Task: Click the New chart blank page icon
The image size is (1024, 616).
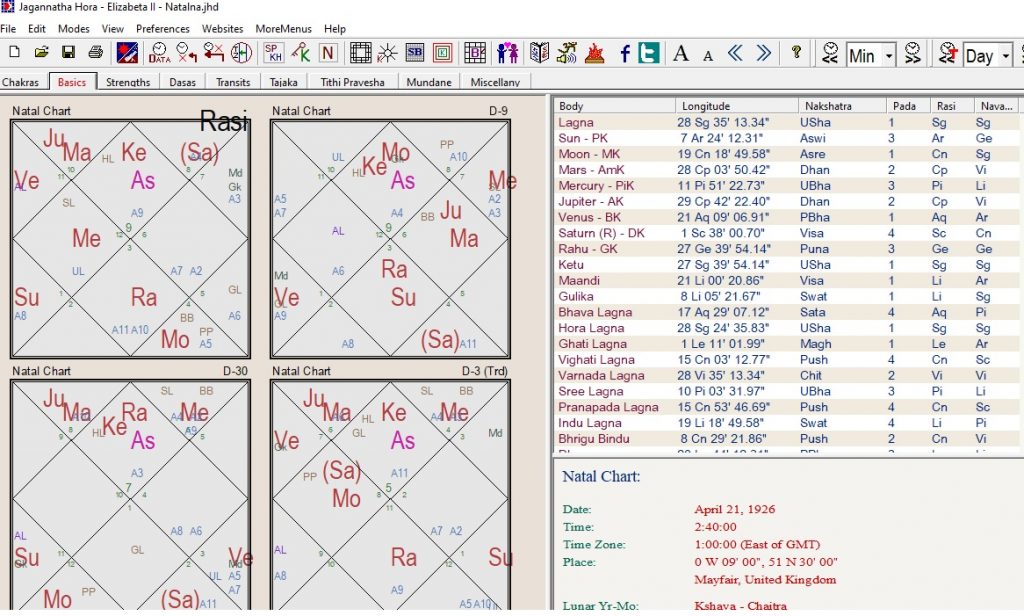Action: 14,52
